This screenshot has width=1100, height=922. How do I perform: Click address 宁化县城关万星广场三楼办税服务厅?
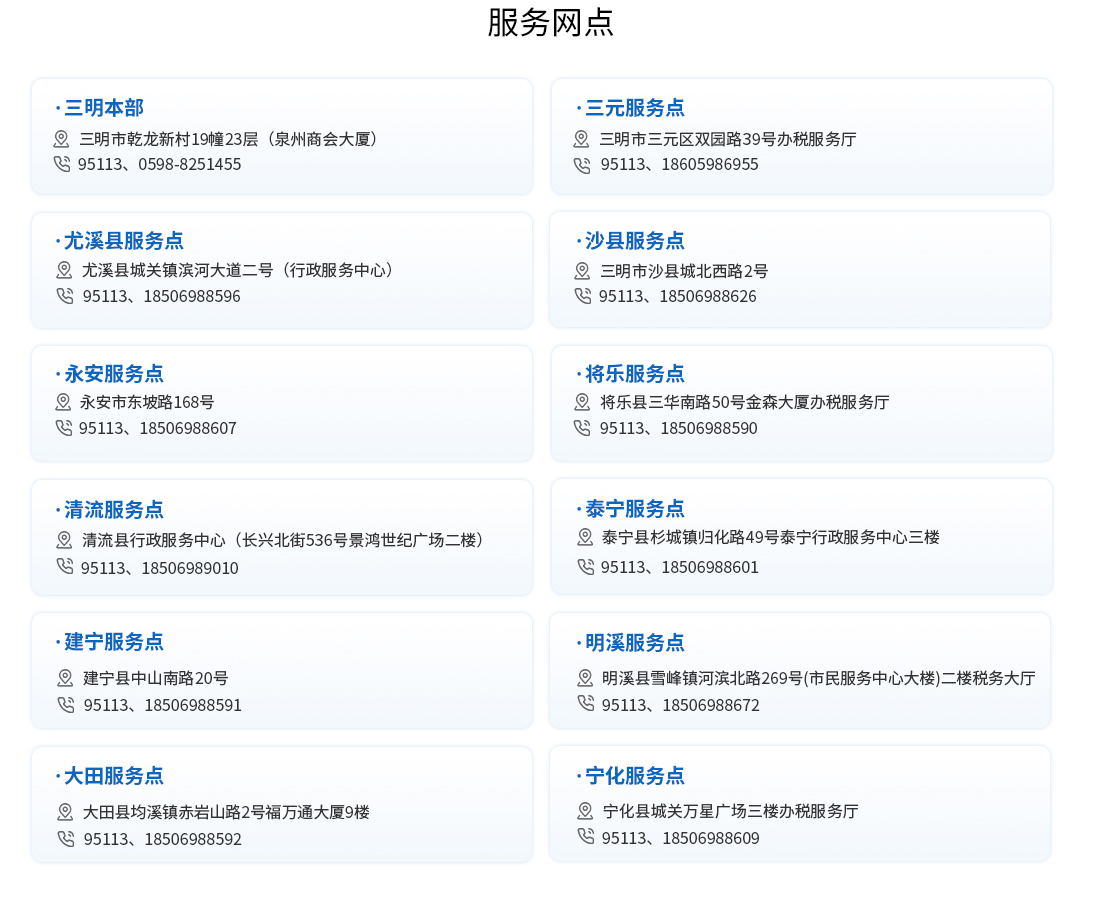tap(730, 811)
